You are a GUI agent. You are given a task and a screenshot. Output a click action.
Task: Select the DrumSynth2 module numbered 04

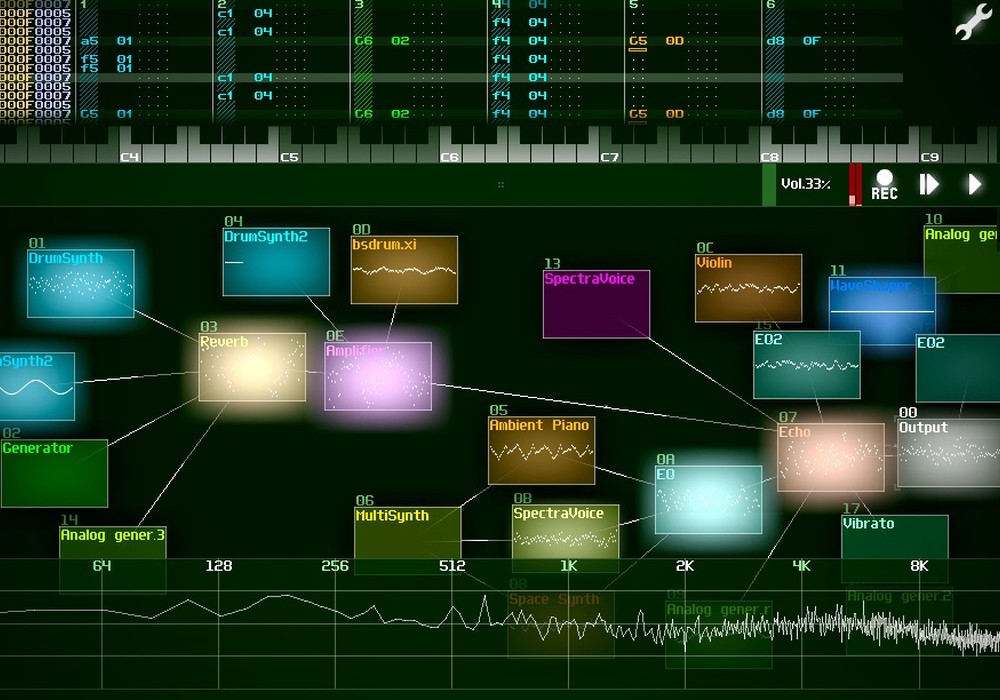(x=276, y=262)
